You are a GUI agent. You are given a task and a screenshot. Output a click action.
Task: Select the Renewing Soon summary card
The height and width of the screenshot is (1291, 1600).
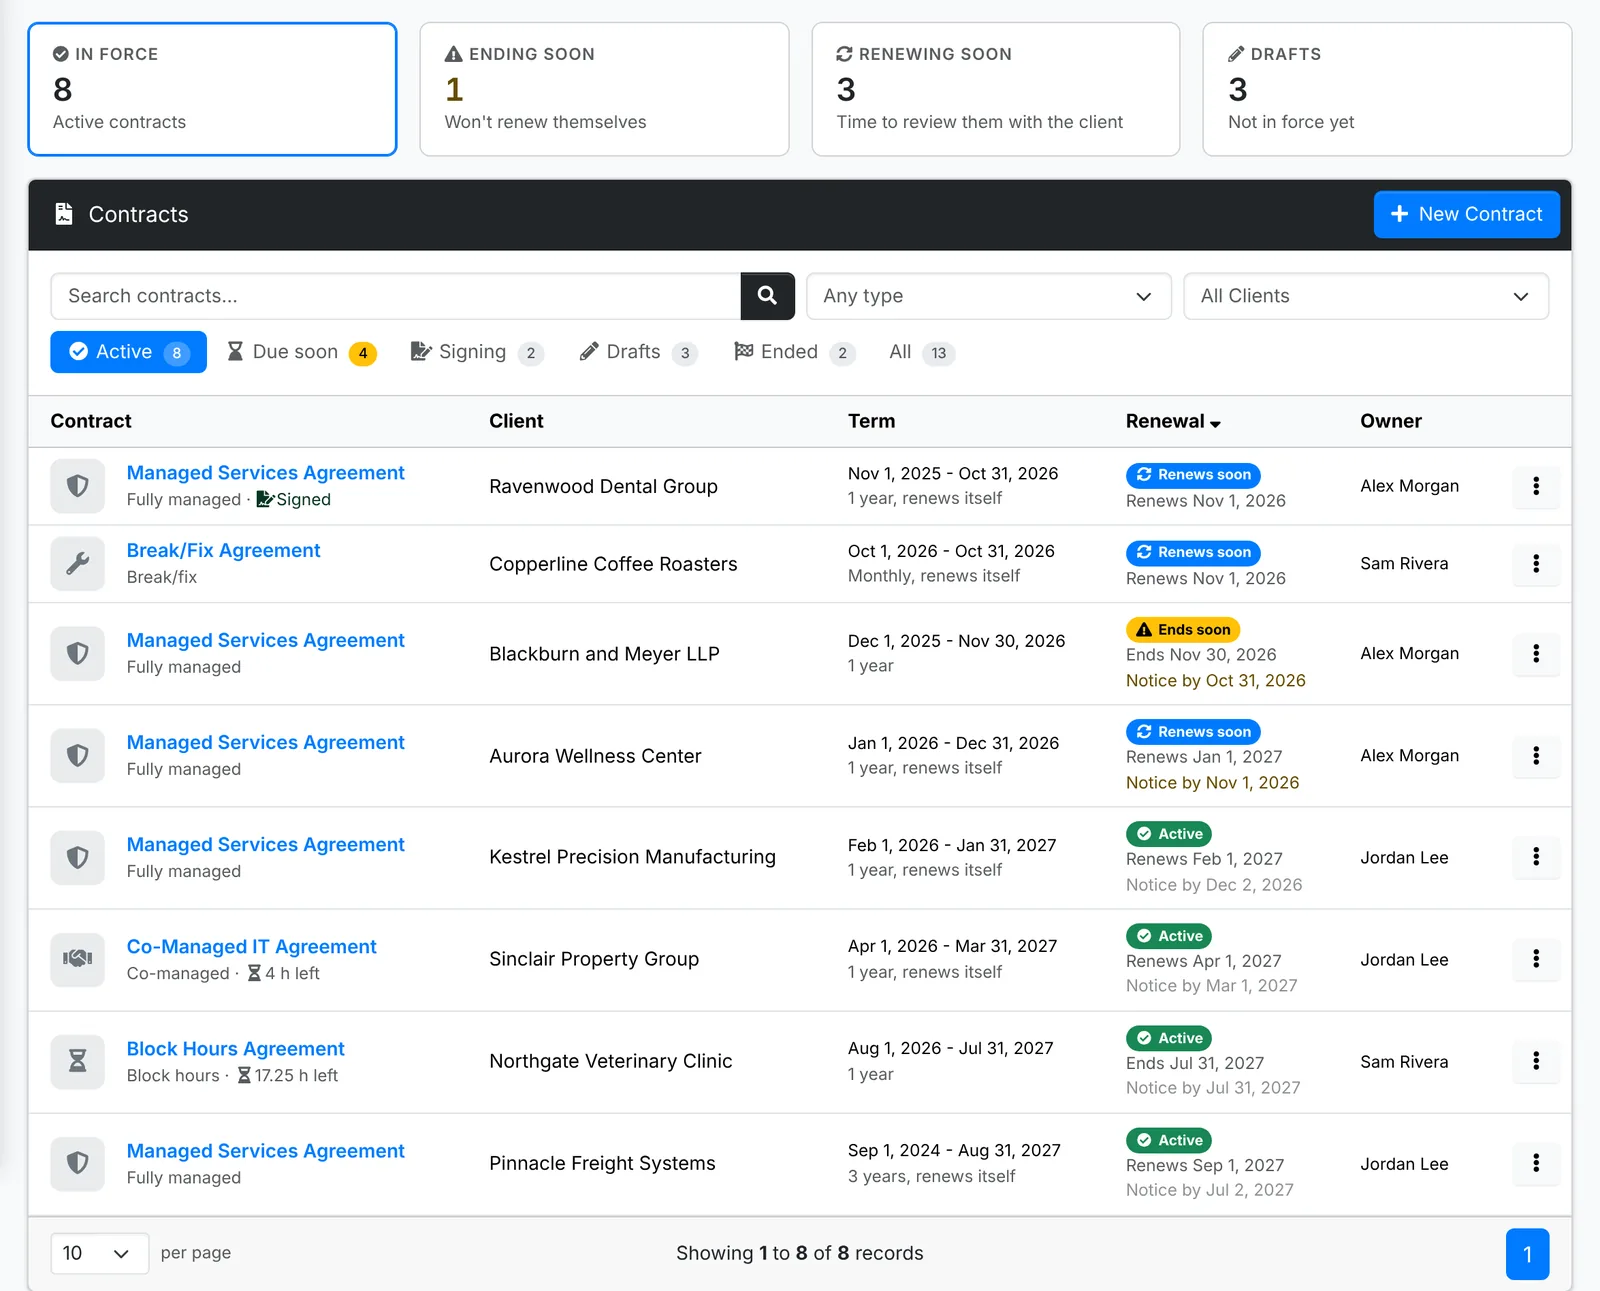point(996,89)
